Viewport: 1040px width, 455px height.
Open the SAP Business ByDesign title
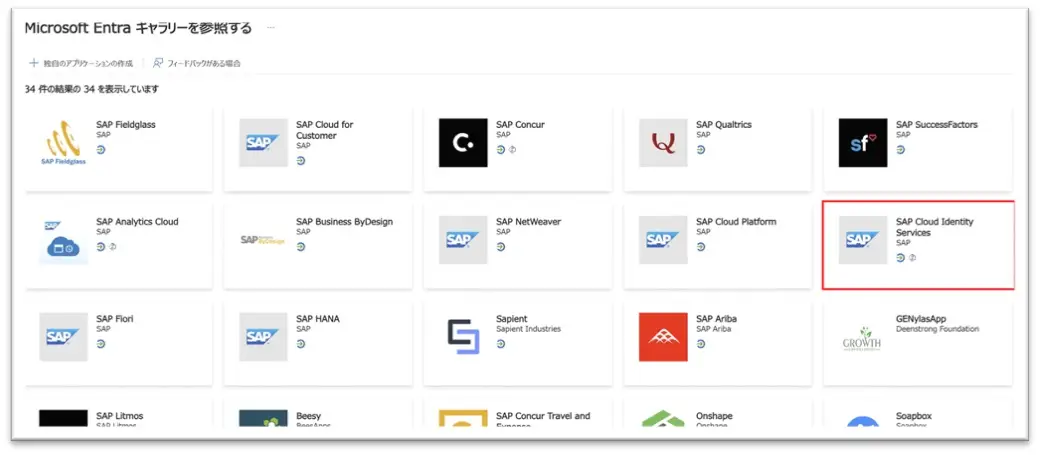click(x=344, y=222)
